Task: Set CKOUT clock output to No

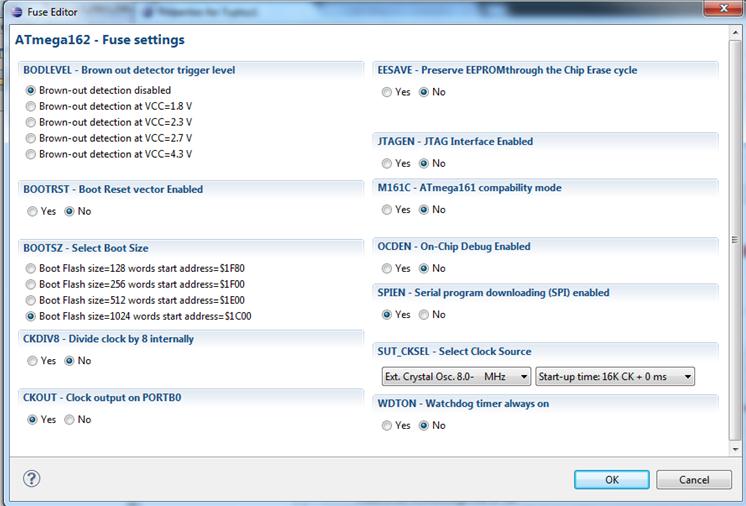Action: 69,420
